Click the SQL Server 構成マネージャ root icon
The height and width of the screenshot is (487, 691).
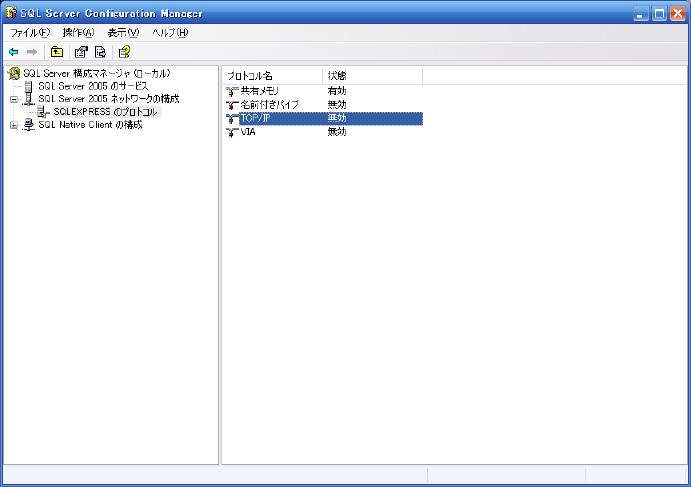click(14, 73)
